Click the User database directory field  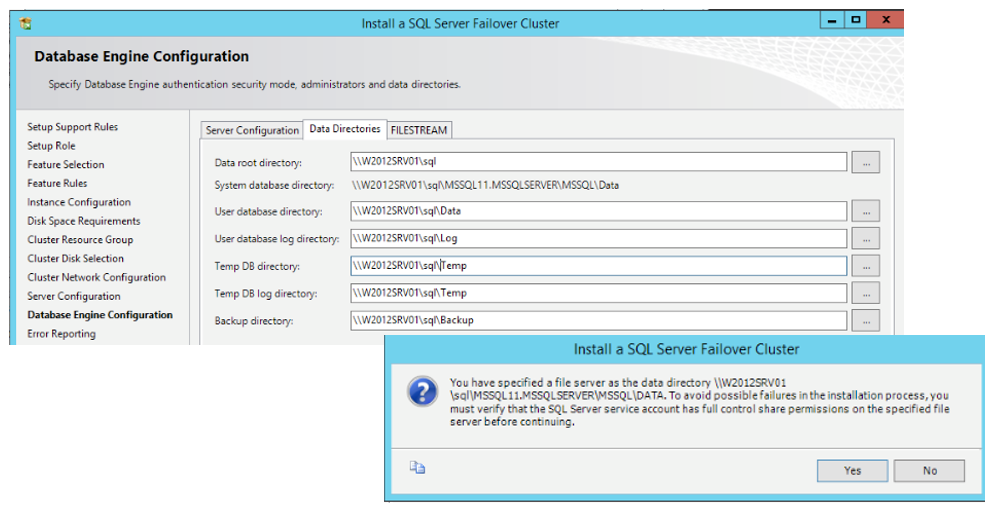click(x=598, y=211)
